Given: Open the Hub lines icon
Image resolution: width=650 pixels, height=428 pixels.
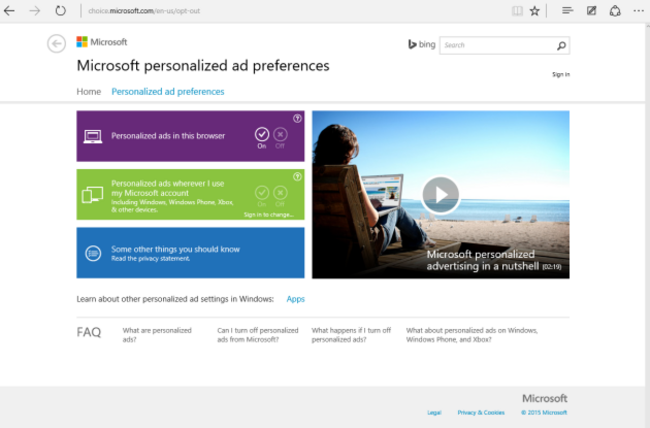Looking at the screenshot, I should (568, 11).
